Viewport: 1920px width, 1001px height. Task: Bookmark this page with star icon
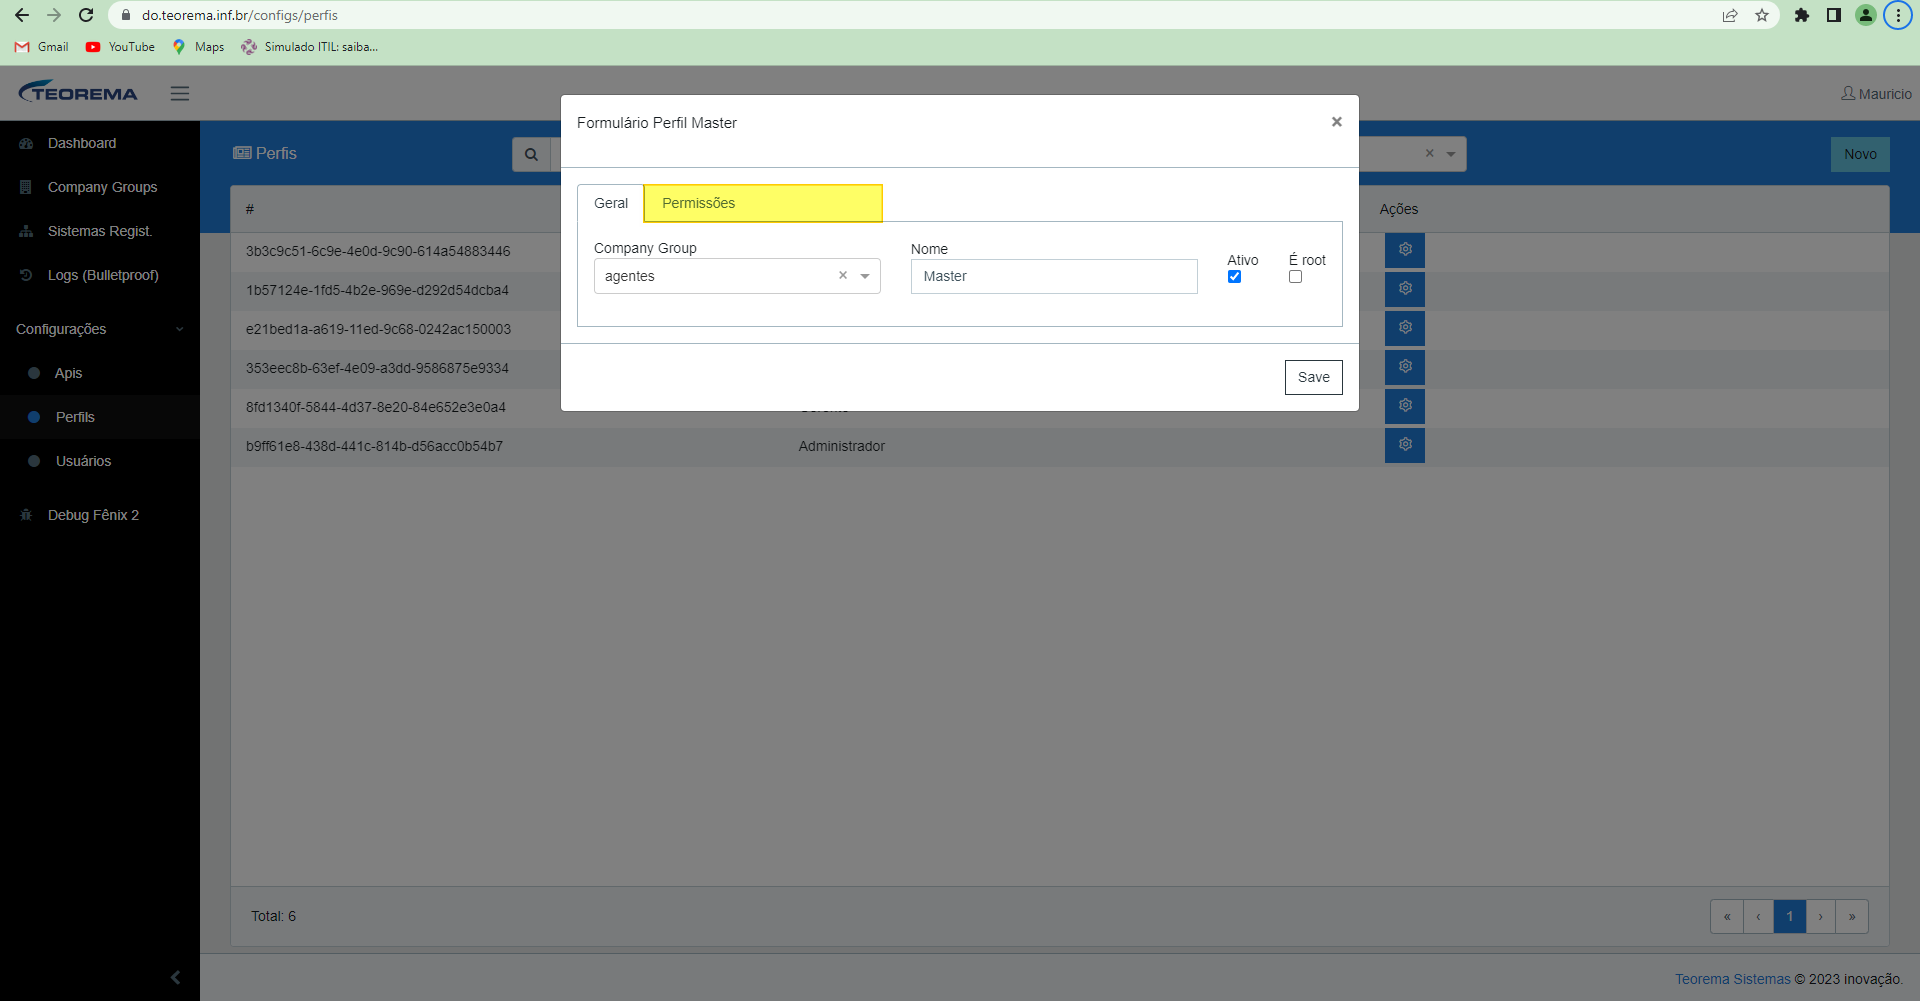coord(1762,15)
